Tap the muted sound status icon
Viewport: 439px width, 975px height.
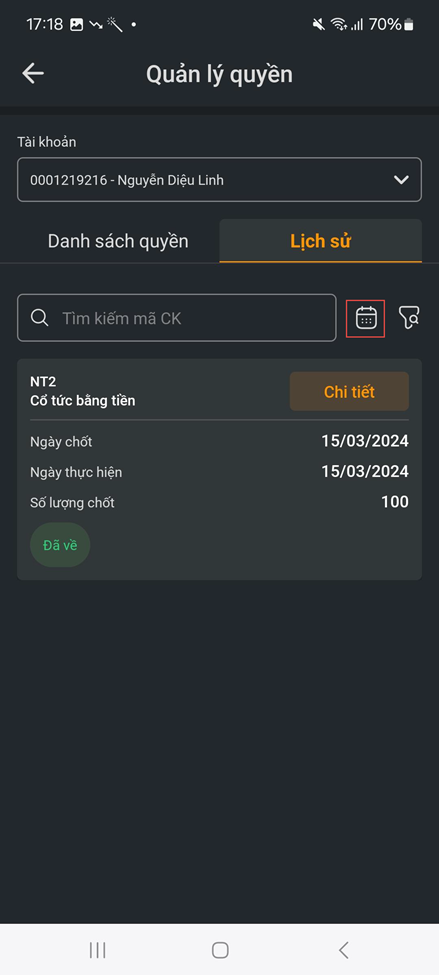click(x=319, y=24)
